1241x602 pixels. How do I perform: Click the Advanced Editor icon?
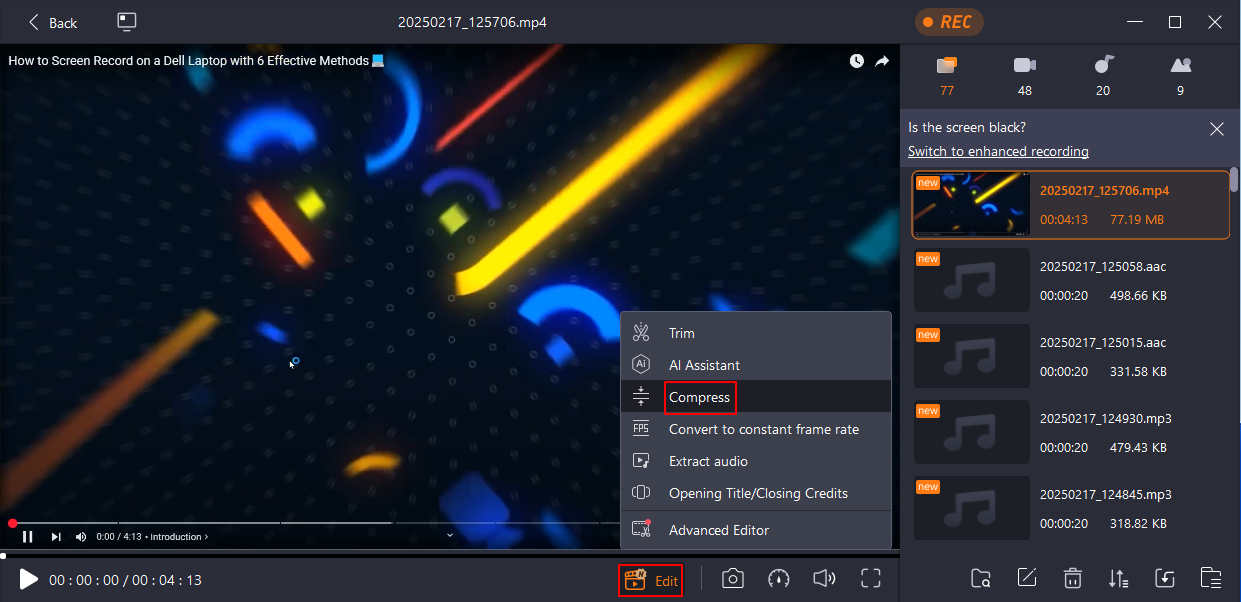pos(641,529)
